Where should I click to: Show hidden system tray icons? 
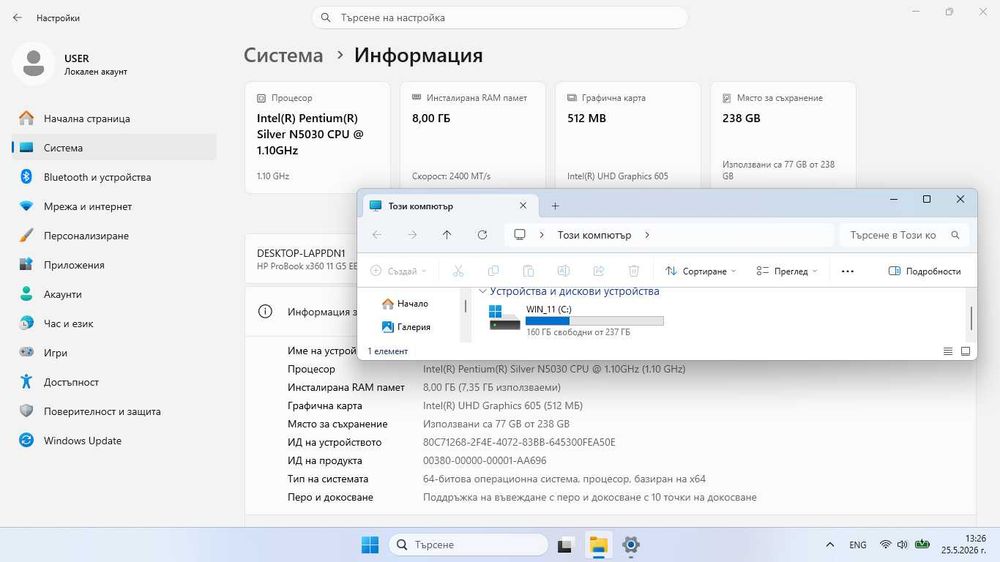830,545
